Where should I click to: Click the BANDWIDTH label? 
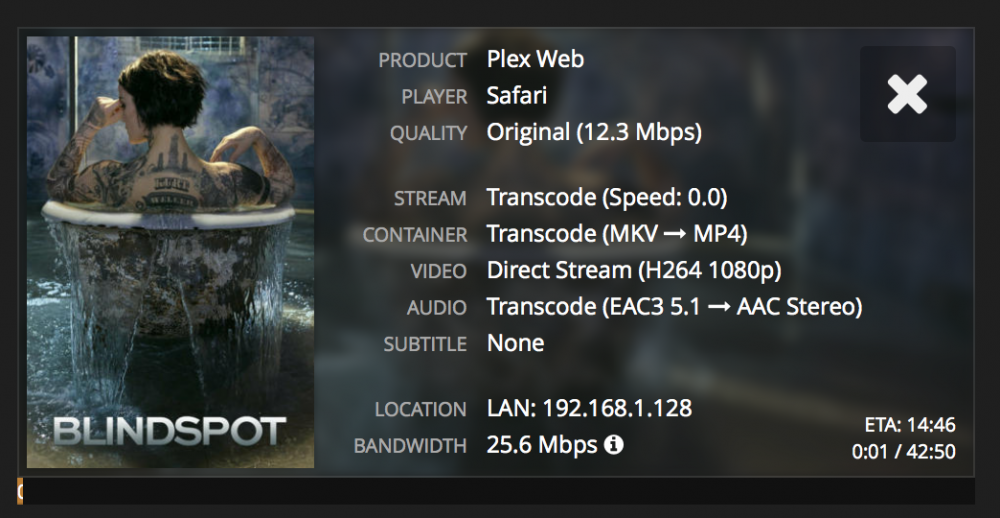(410, 446)
